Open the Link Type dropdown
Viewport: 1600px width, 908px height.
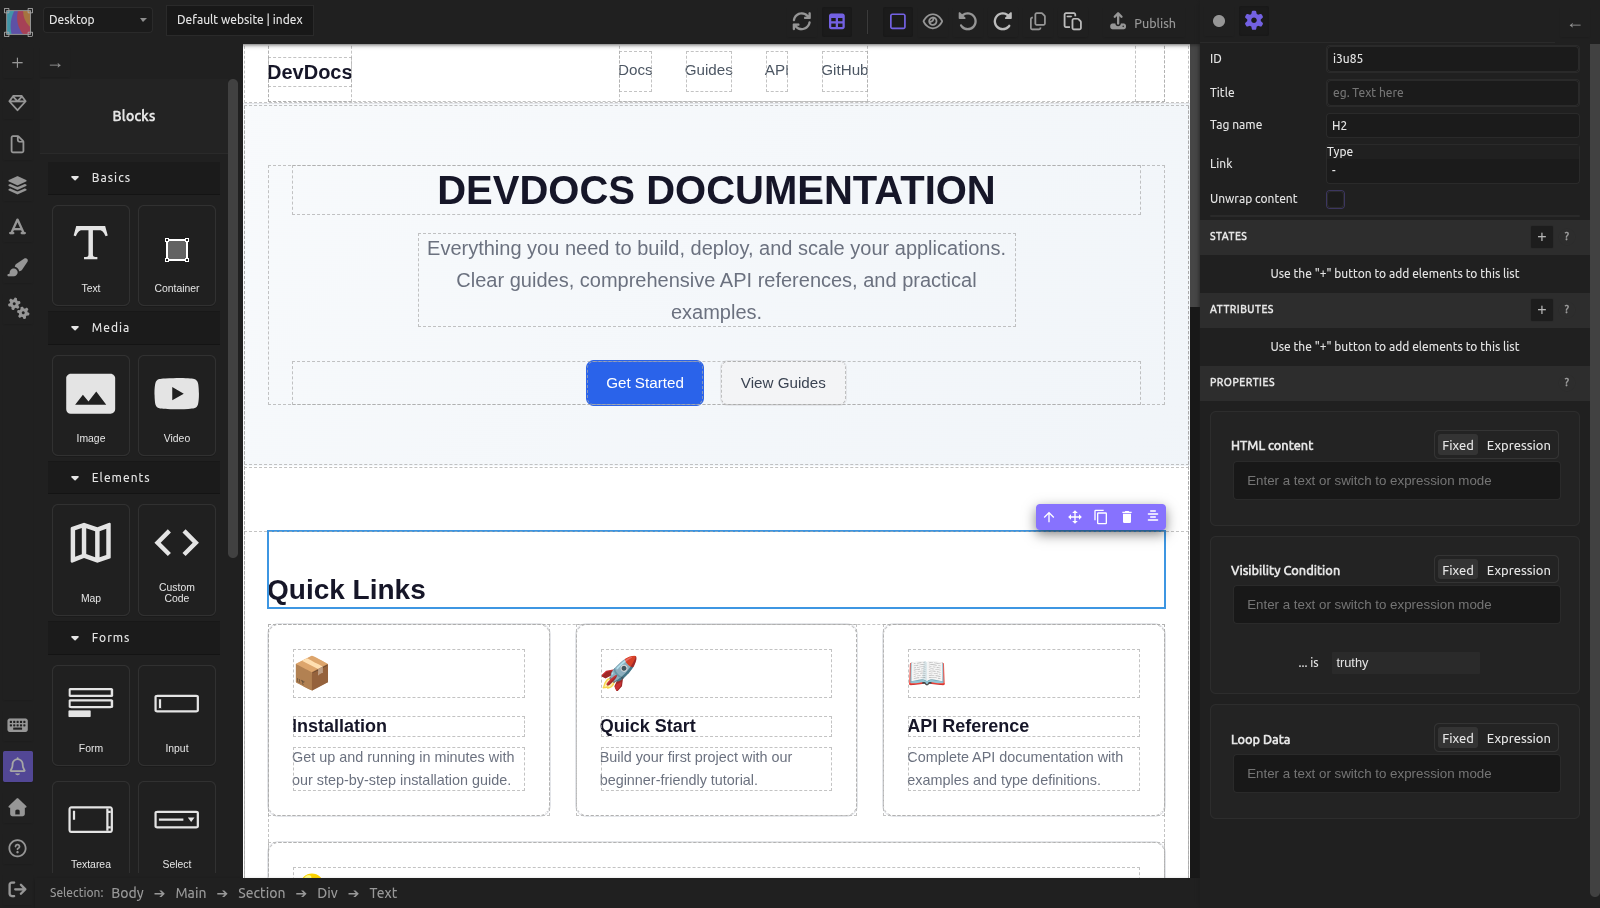(1452, 170)
